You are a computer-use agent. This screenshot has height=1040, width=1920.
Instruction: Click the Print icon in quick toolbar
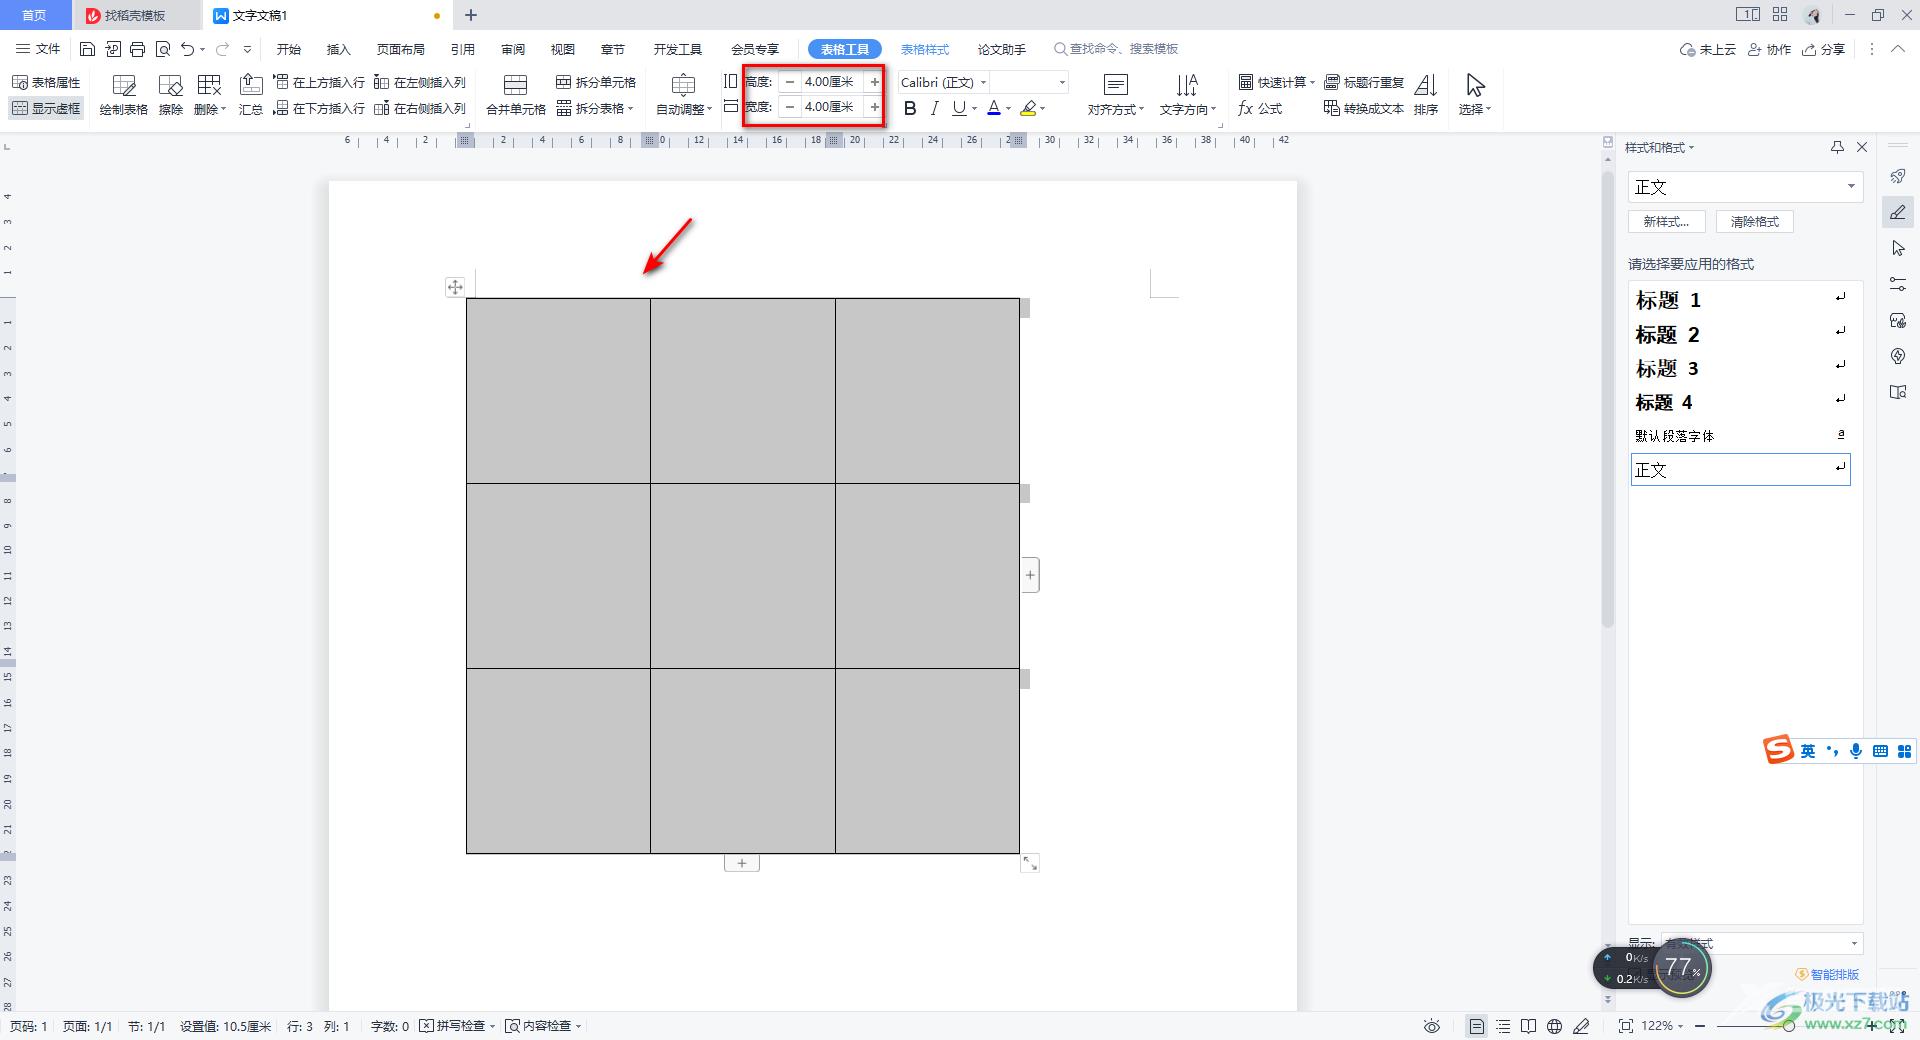[137, 49]
